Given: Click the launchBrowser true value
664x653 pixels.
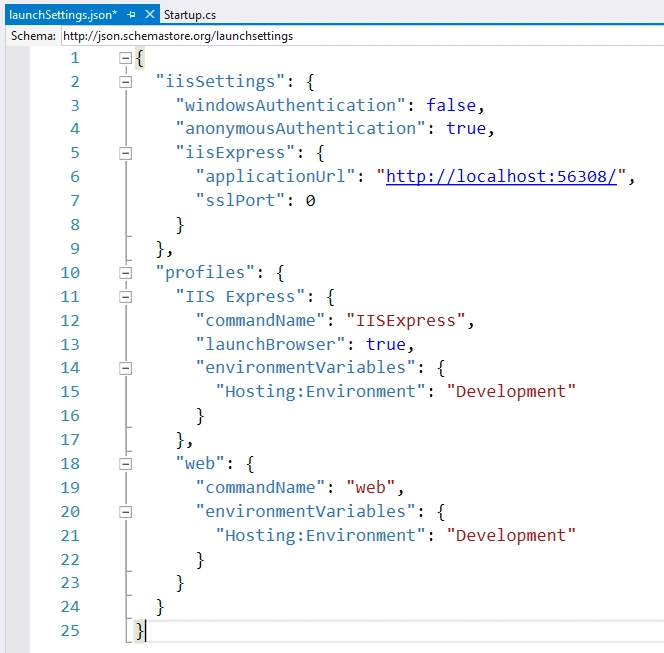Looking at the screenshot, I should (x=386, y=344).
